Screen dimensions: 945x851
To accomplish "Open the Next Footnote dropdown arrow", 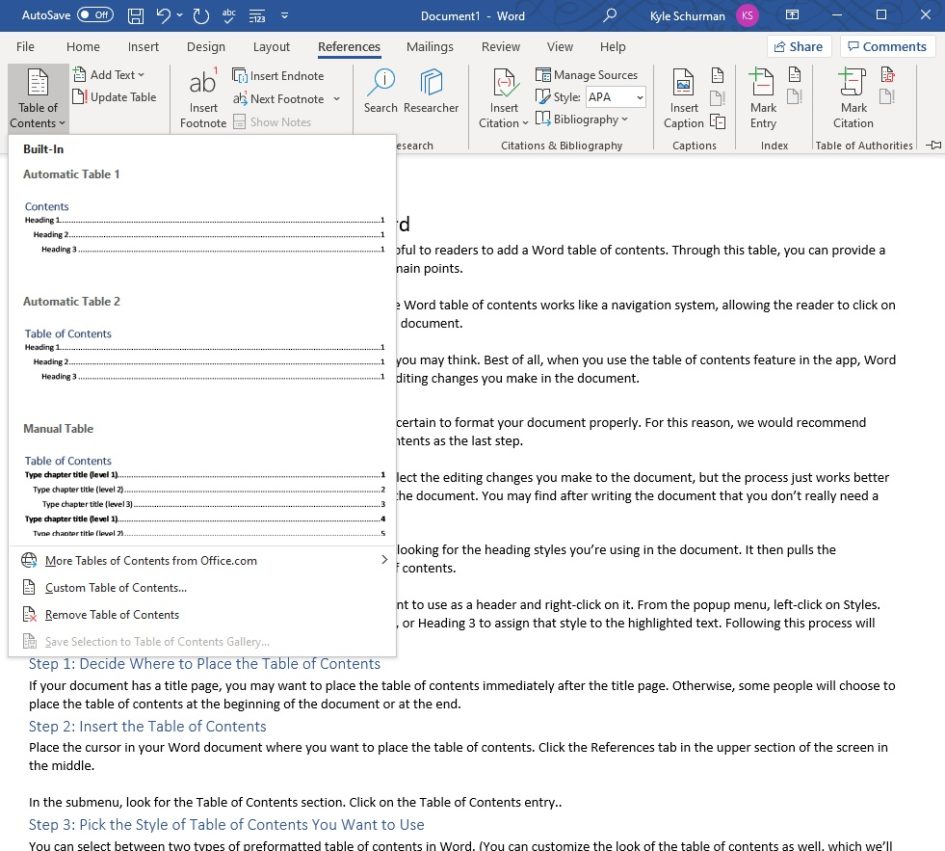I will pos(335,99).
